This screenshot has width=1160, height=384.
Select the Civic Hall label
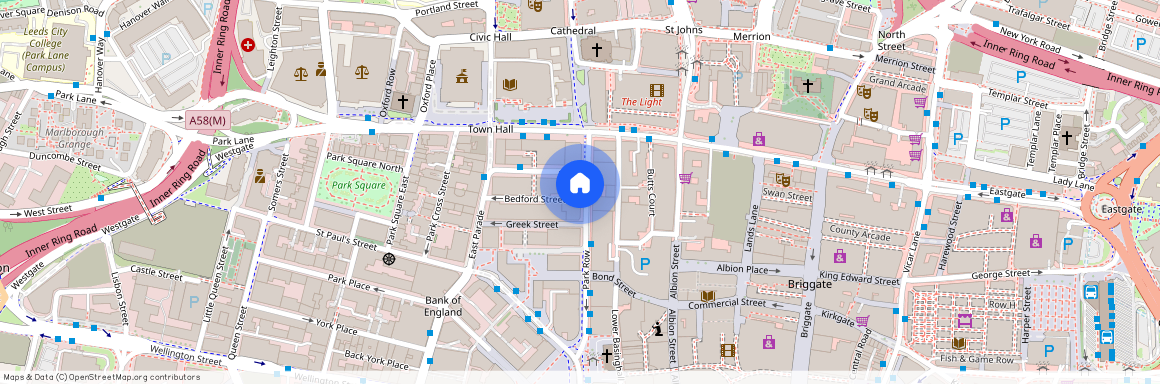click(491, 37)
